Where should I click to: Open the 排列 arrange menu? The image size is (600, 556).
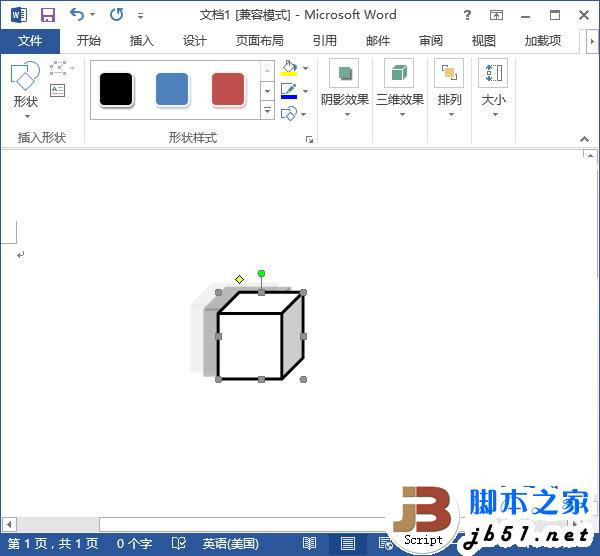pyautogui.click(x=449, y=88)
